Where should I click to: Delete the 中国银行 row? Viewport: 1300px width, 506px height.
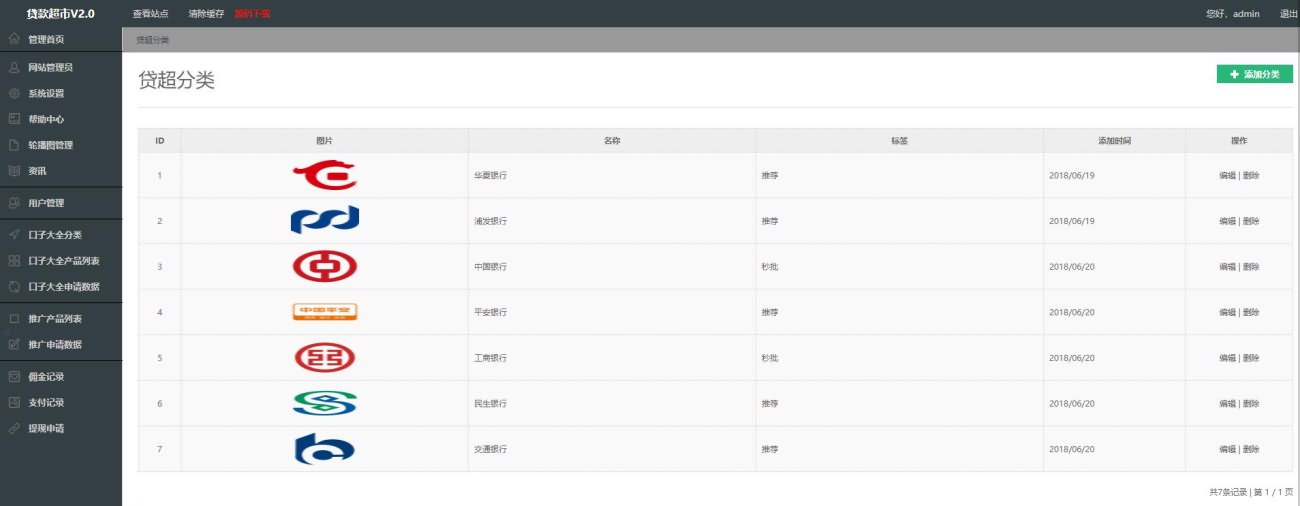(1251, 267)
